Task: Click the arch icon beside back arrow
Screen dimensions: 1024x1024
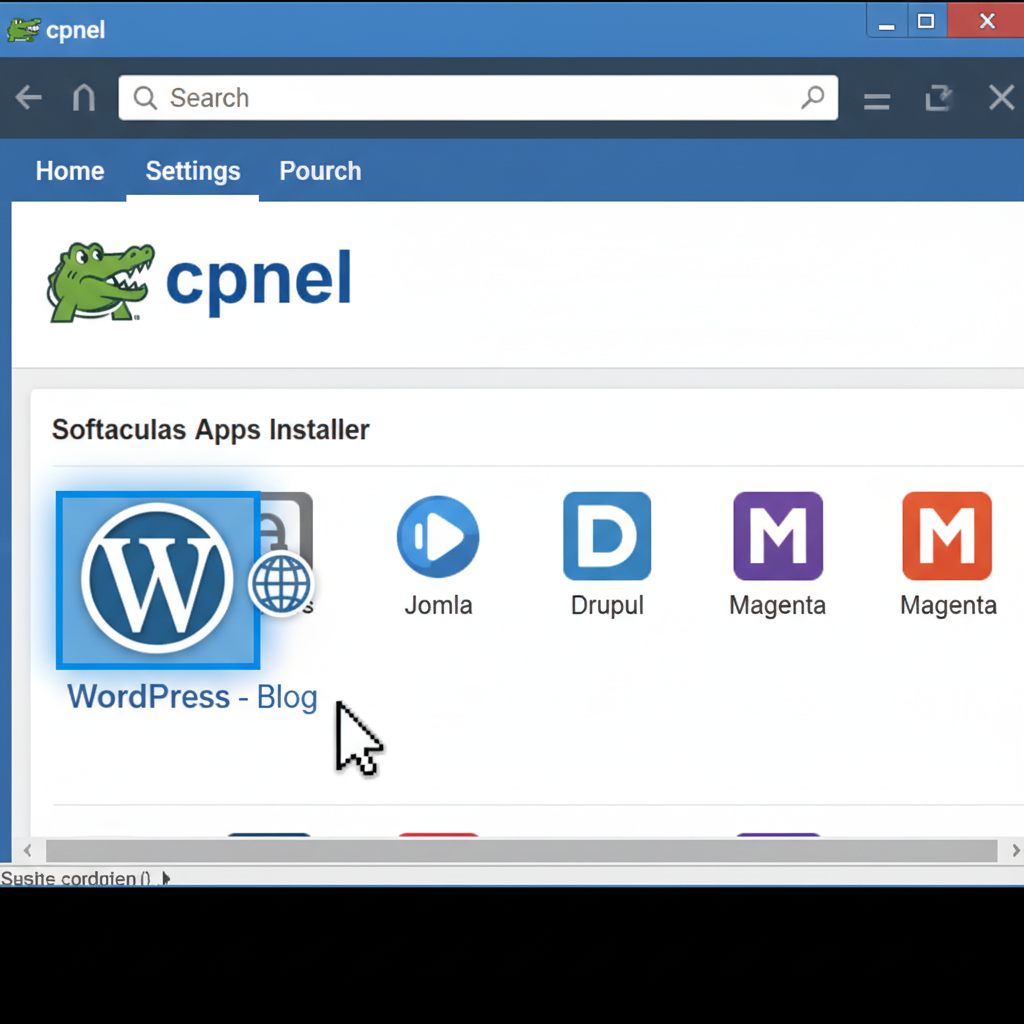Action: 84,98
